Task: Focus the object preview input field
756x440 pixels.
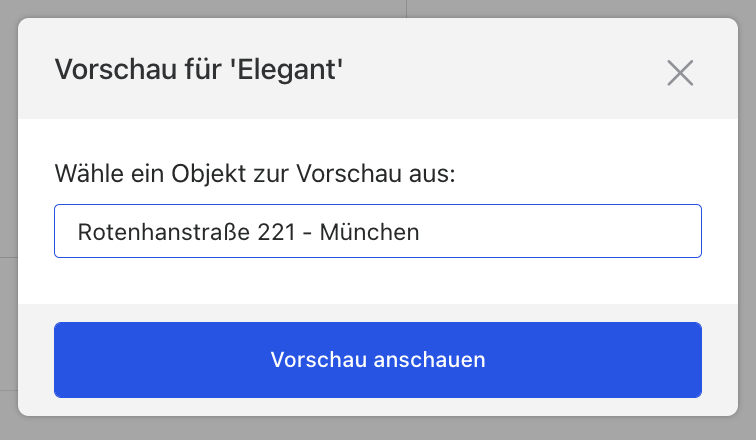Action: (378, 232)
